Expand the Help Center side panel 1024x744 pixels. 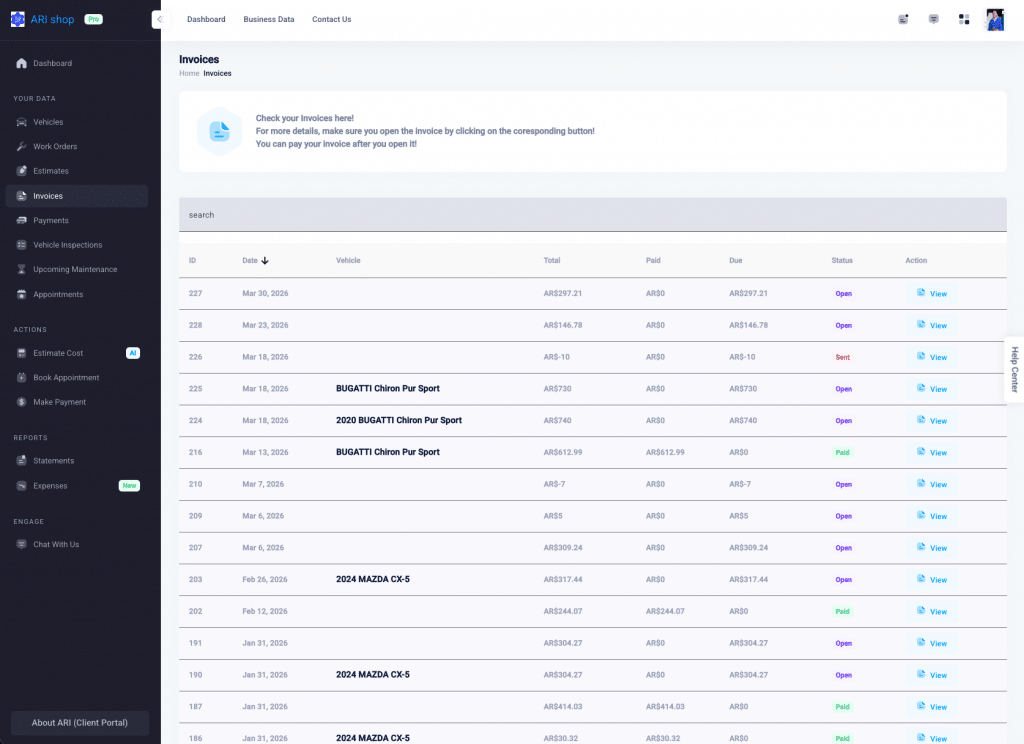pyautogui.click(x=1016, y=370)
